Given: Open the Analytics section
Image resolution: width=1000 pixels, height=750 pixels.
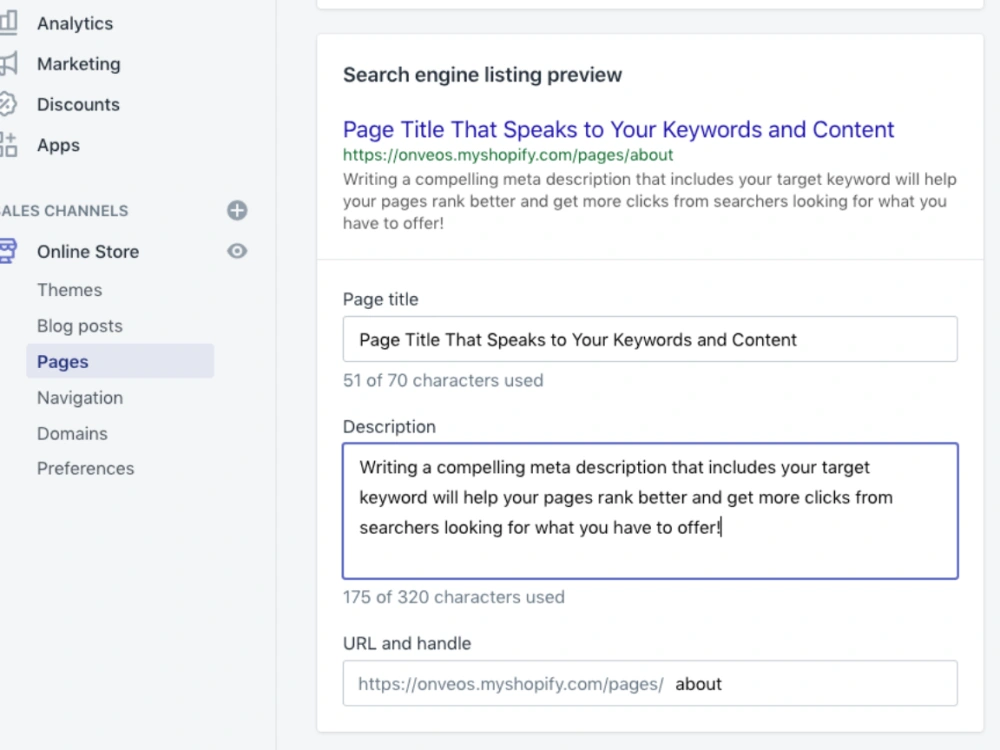Looking at the screenshot, I should (x=75, y=24).
